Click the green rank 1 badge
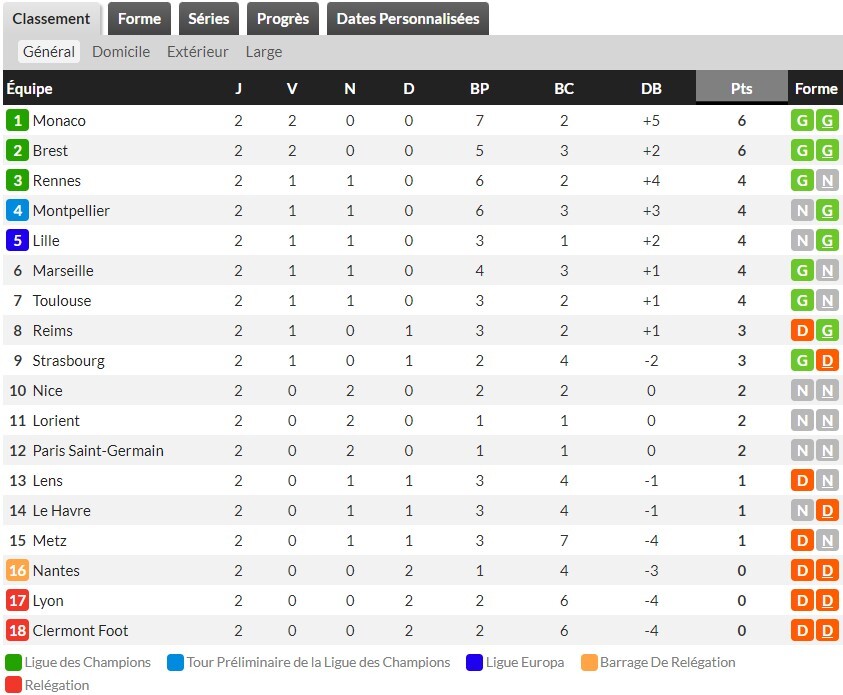This screenshot has width=843, height=695. pyautogui.click(x=17, y=121)
